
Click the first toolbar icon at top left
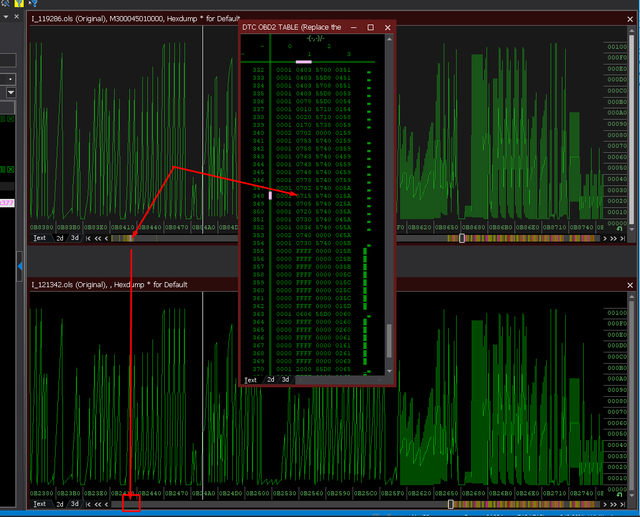(5, 3)
